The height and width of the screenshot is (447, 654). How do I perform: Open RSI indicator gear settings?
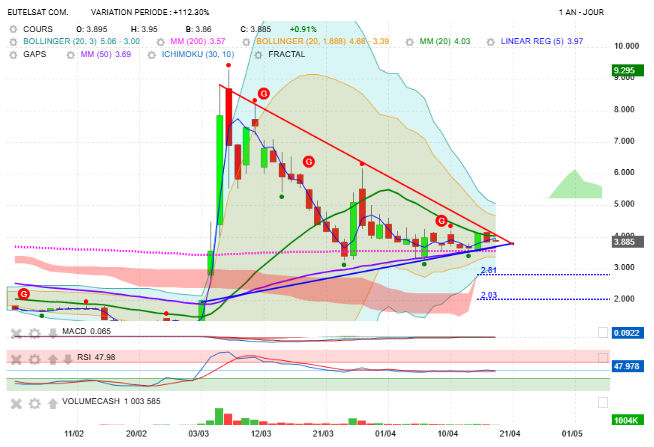click(x=35, y=359)
